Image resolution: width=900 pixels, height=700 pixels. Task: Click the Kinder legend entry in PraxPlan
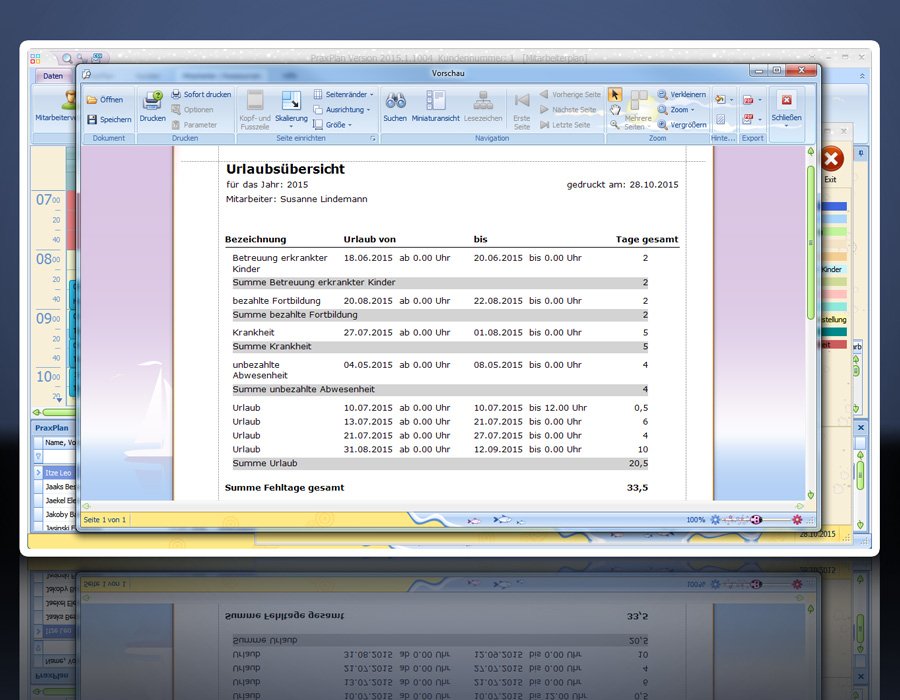coord(832,269)
